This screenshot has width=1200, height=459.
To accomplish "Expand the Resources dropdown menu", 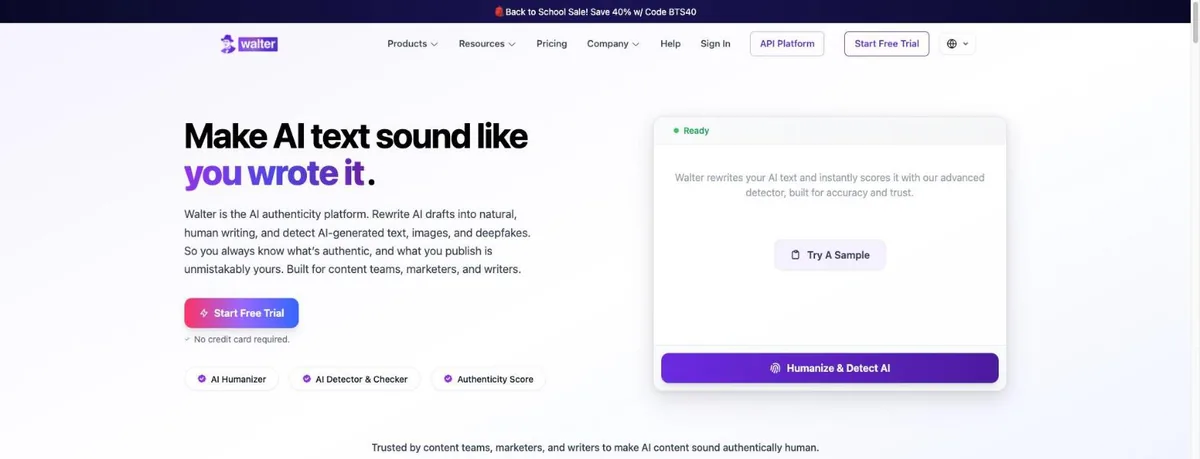I will 487,44.
